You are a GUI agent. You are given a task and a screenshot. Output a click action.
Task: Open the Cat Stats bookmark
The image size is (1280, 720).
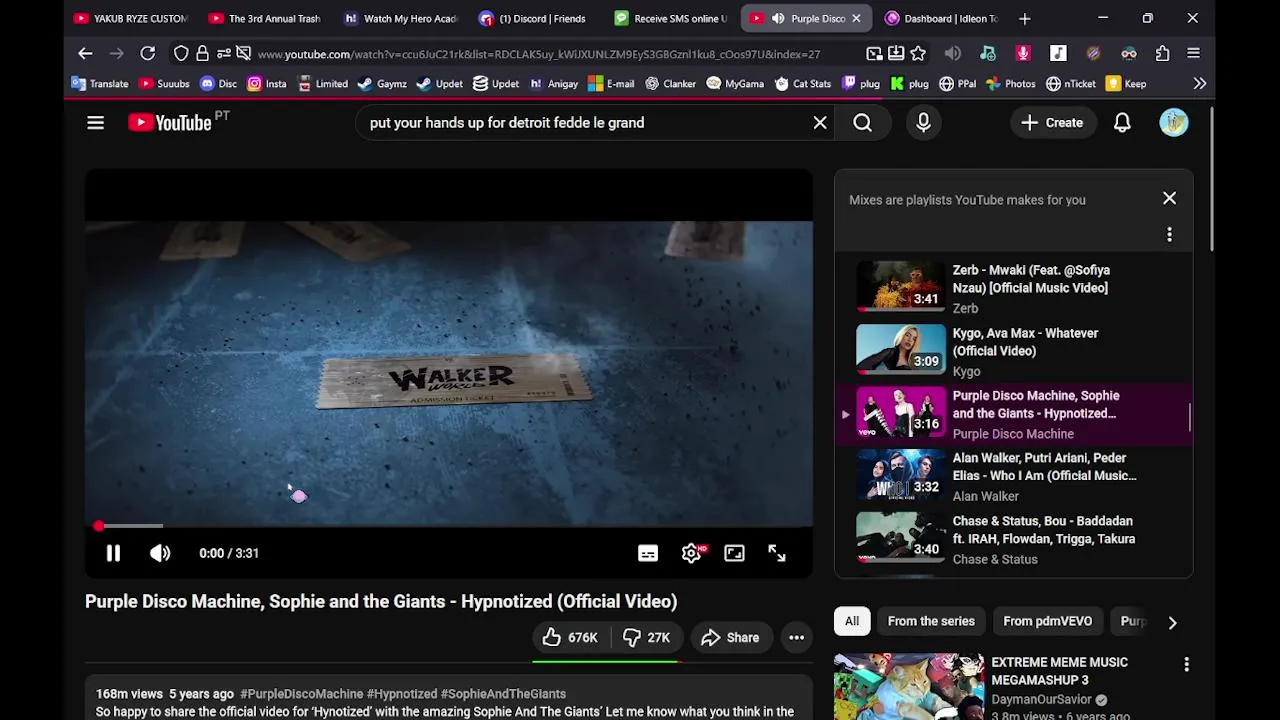point(802,84)
